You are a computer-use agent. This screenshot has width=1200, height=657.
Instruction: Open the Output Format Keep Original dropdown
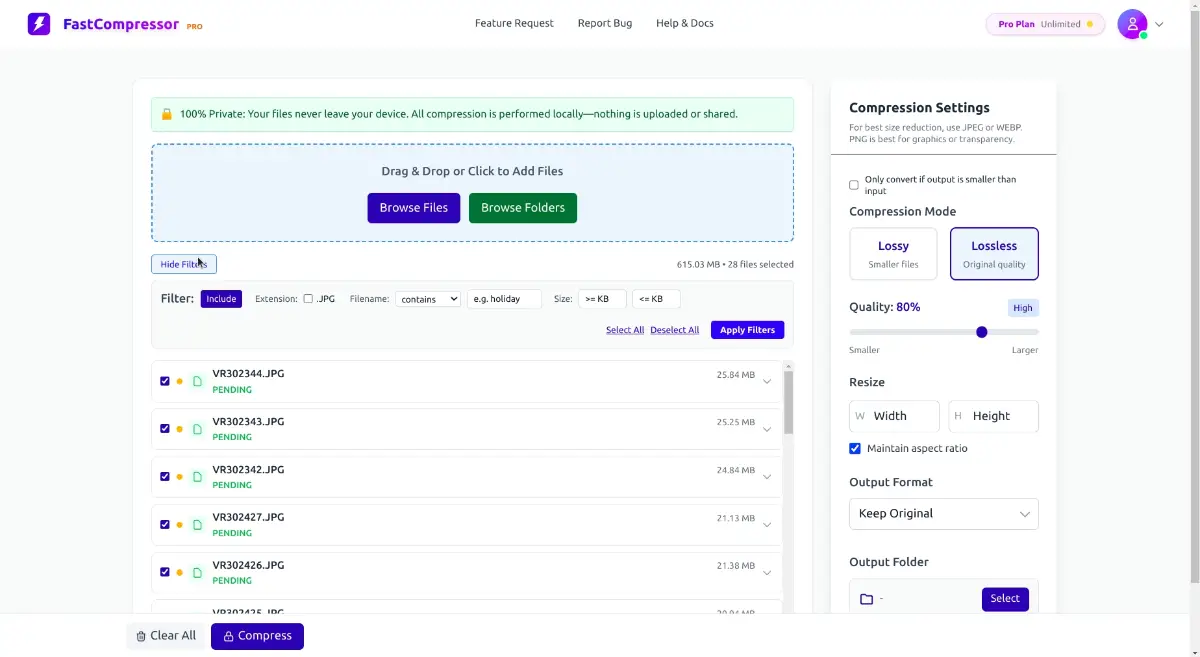tap(943, 514)
